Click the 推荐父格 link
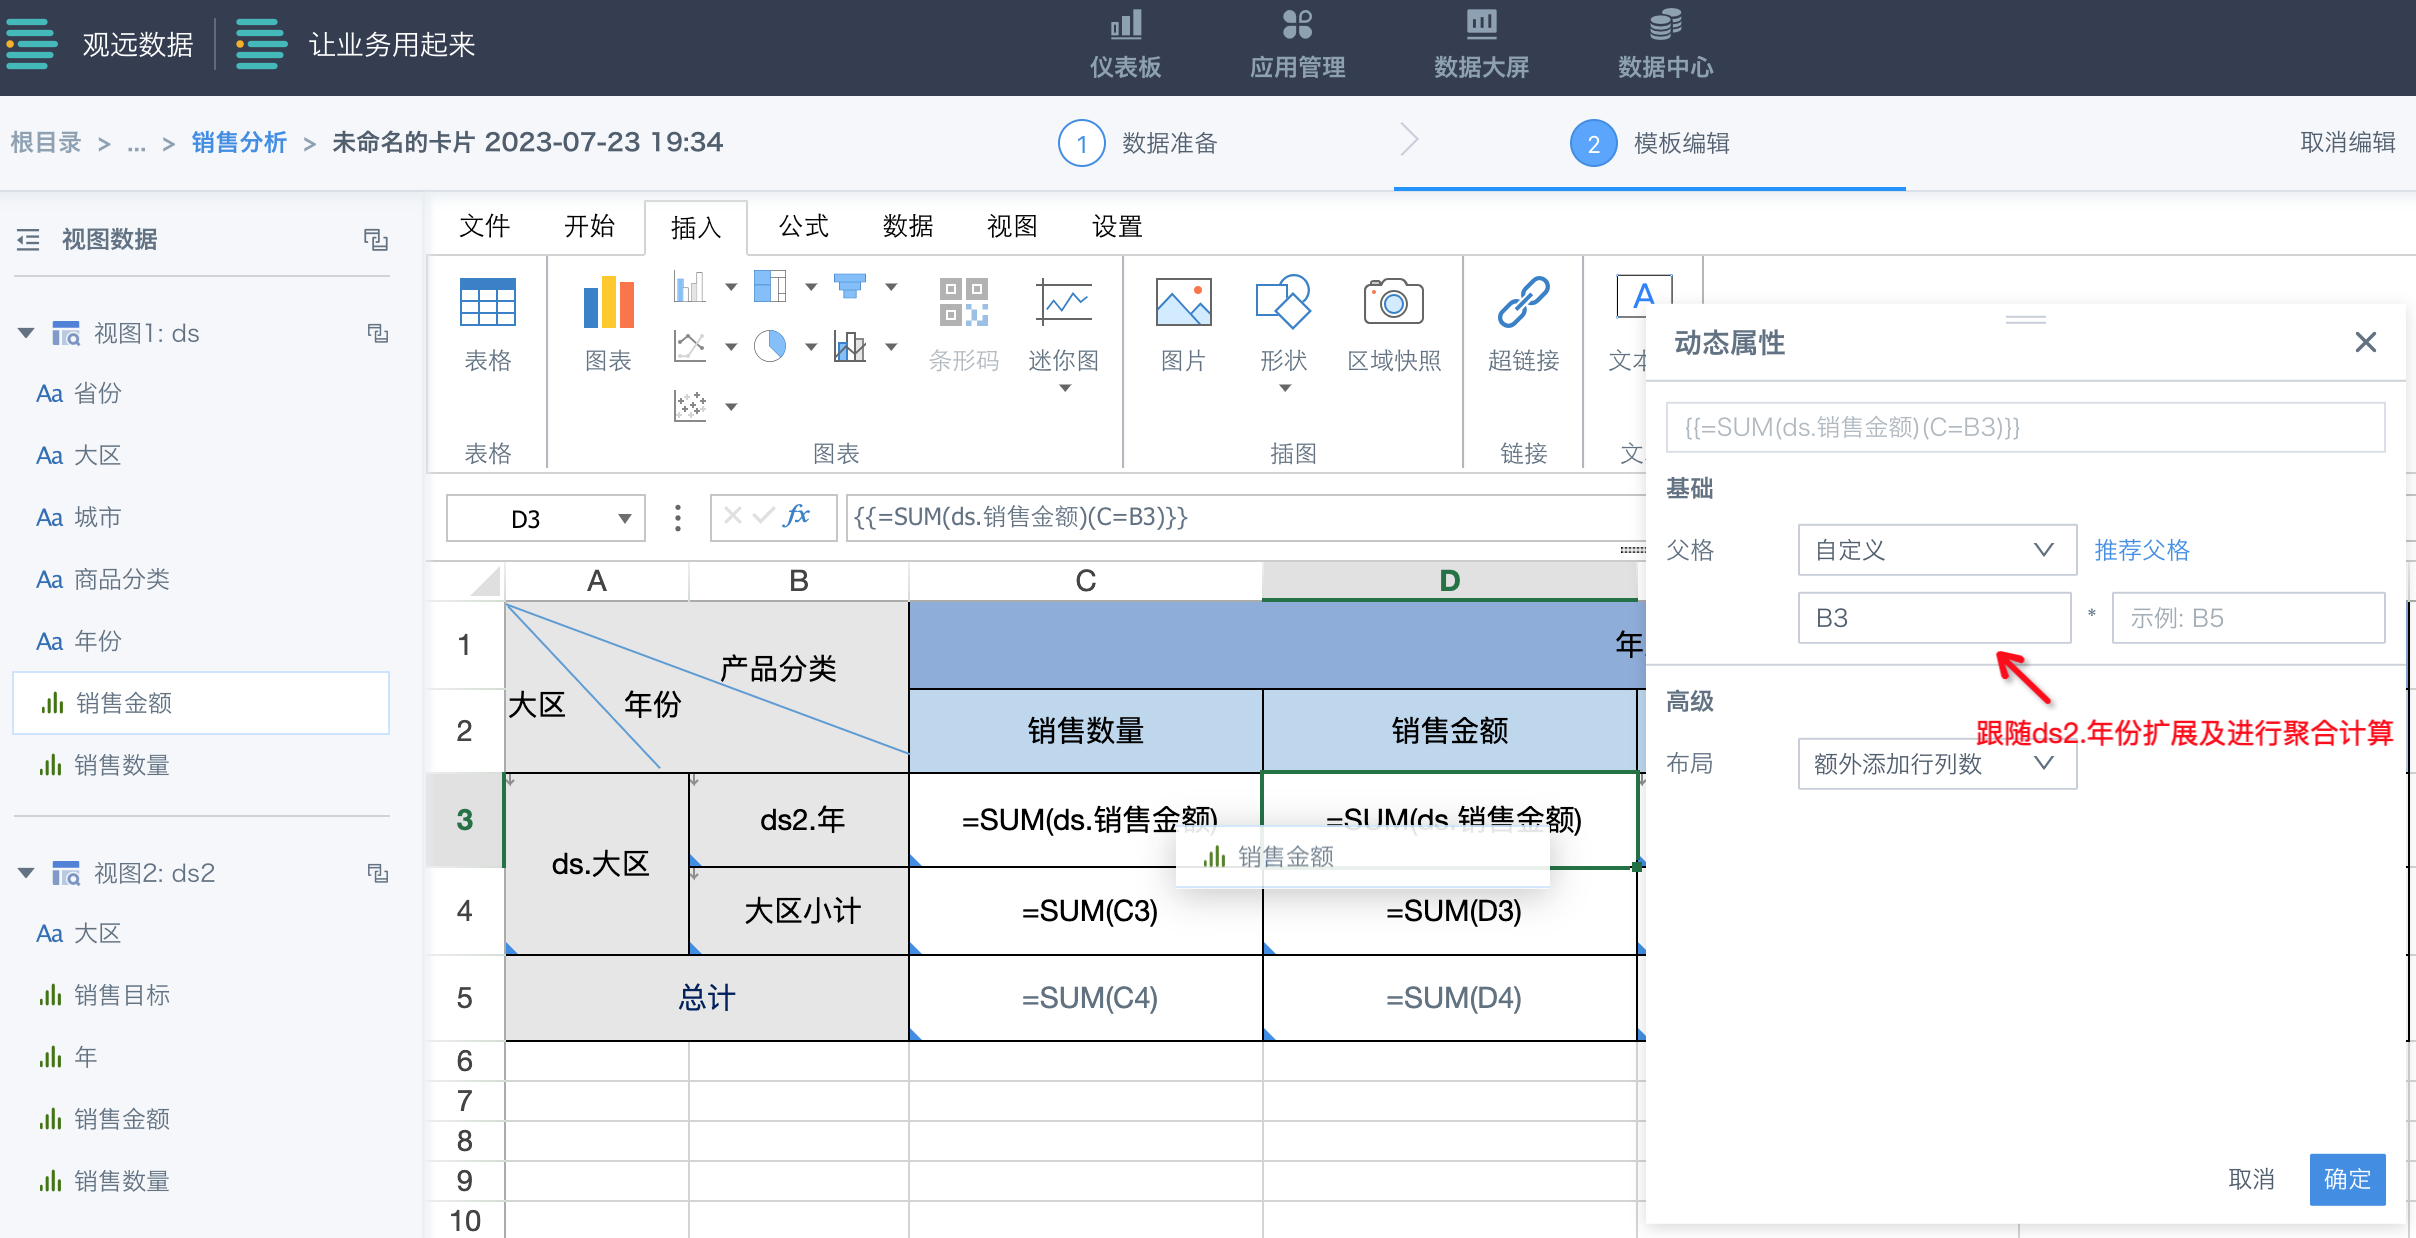 point(2141,550)
